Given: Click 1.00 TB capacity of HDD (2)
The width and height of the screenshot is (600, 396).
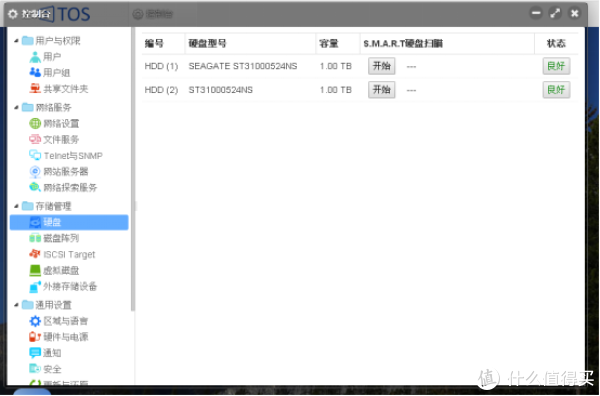Looking at the screenshot, I should pyautogui.click(x=336, y=90).
